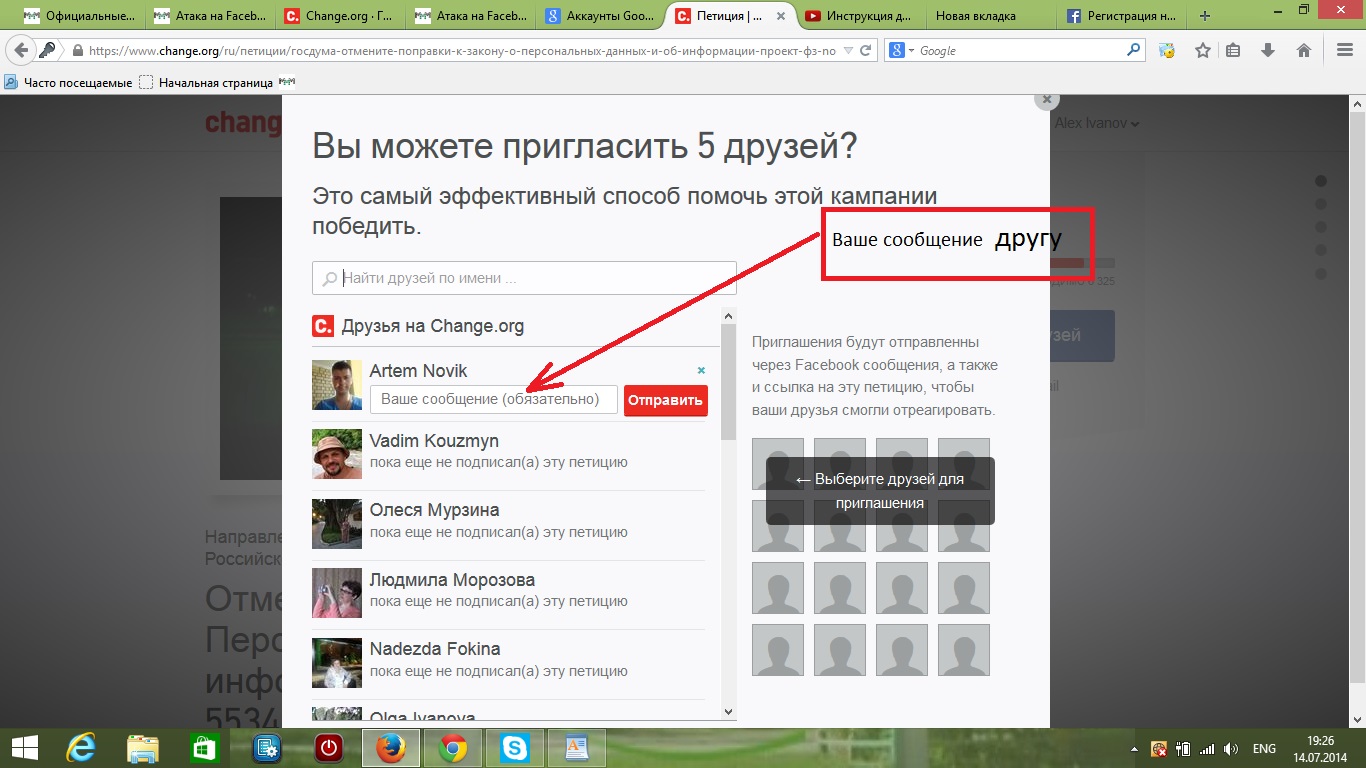Click the friends list scrollbar down arrow
The height and width of the screenshot is (768, 1366).
[x=728, y=711]
